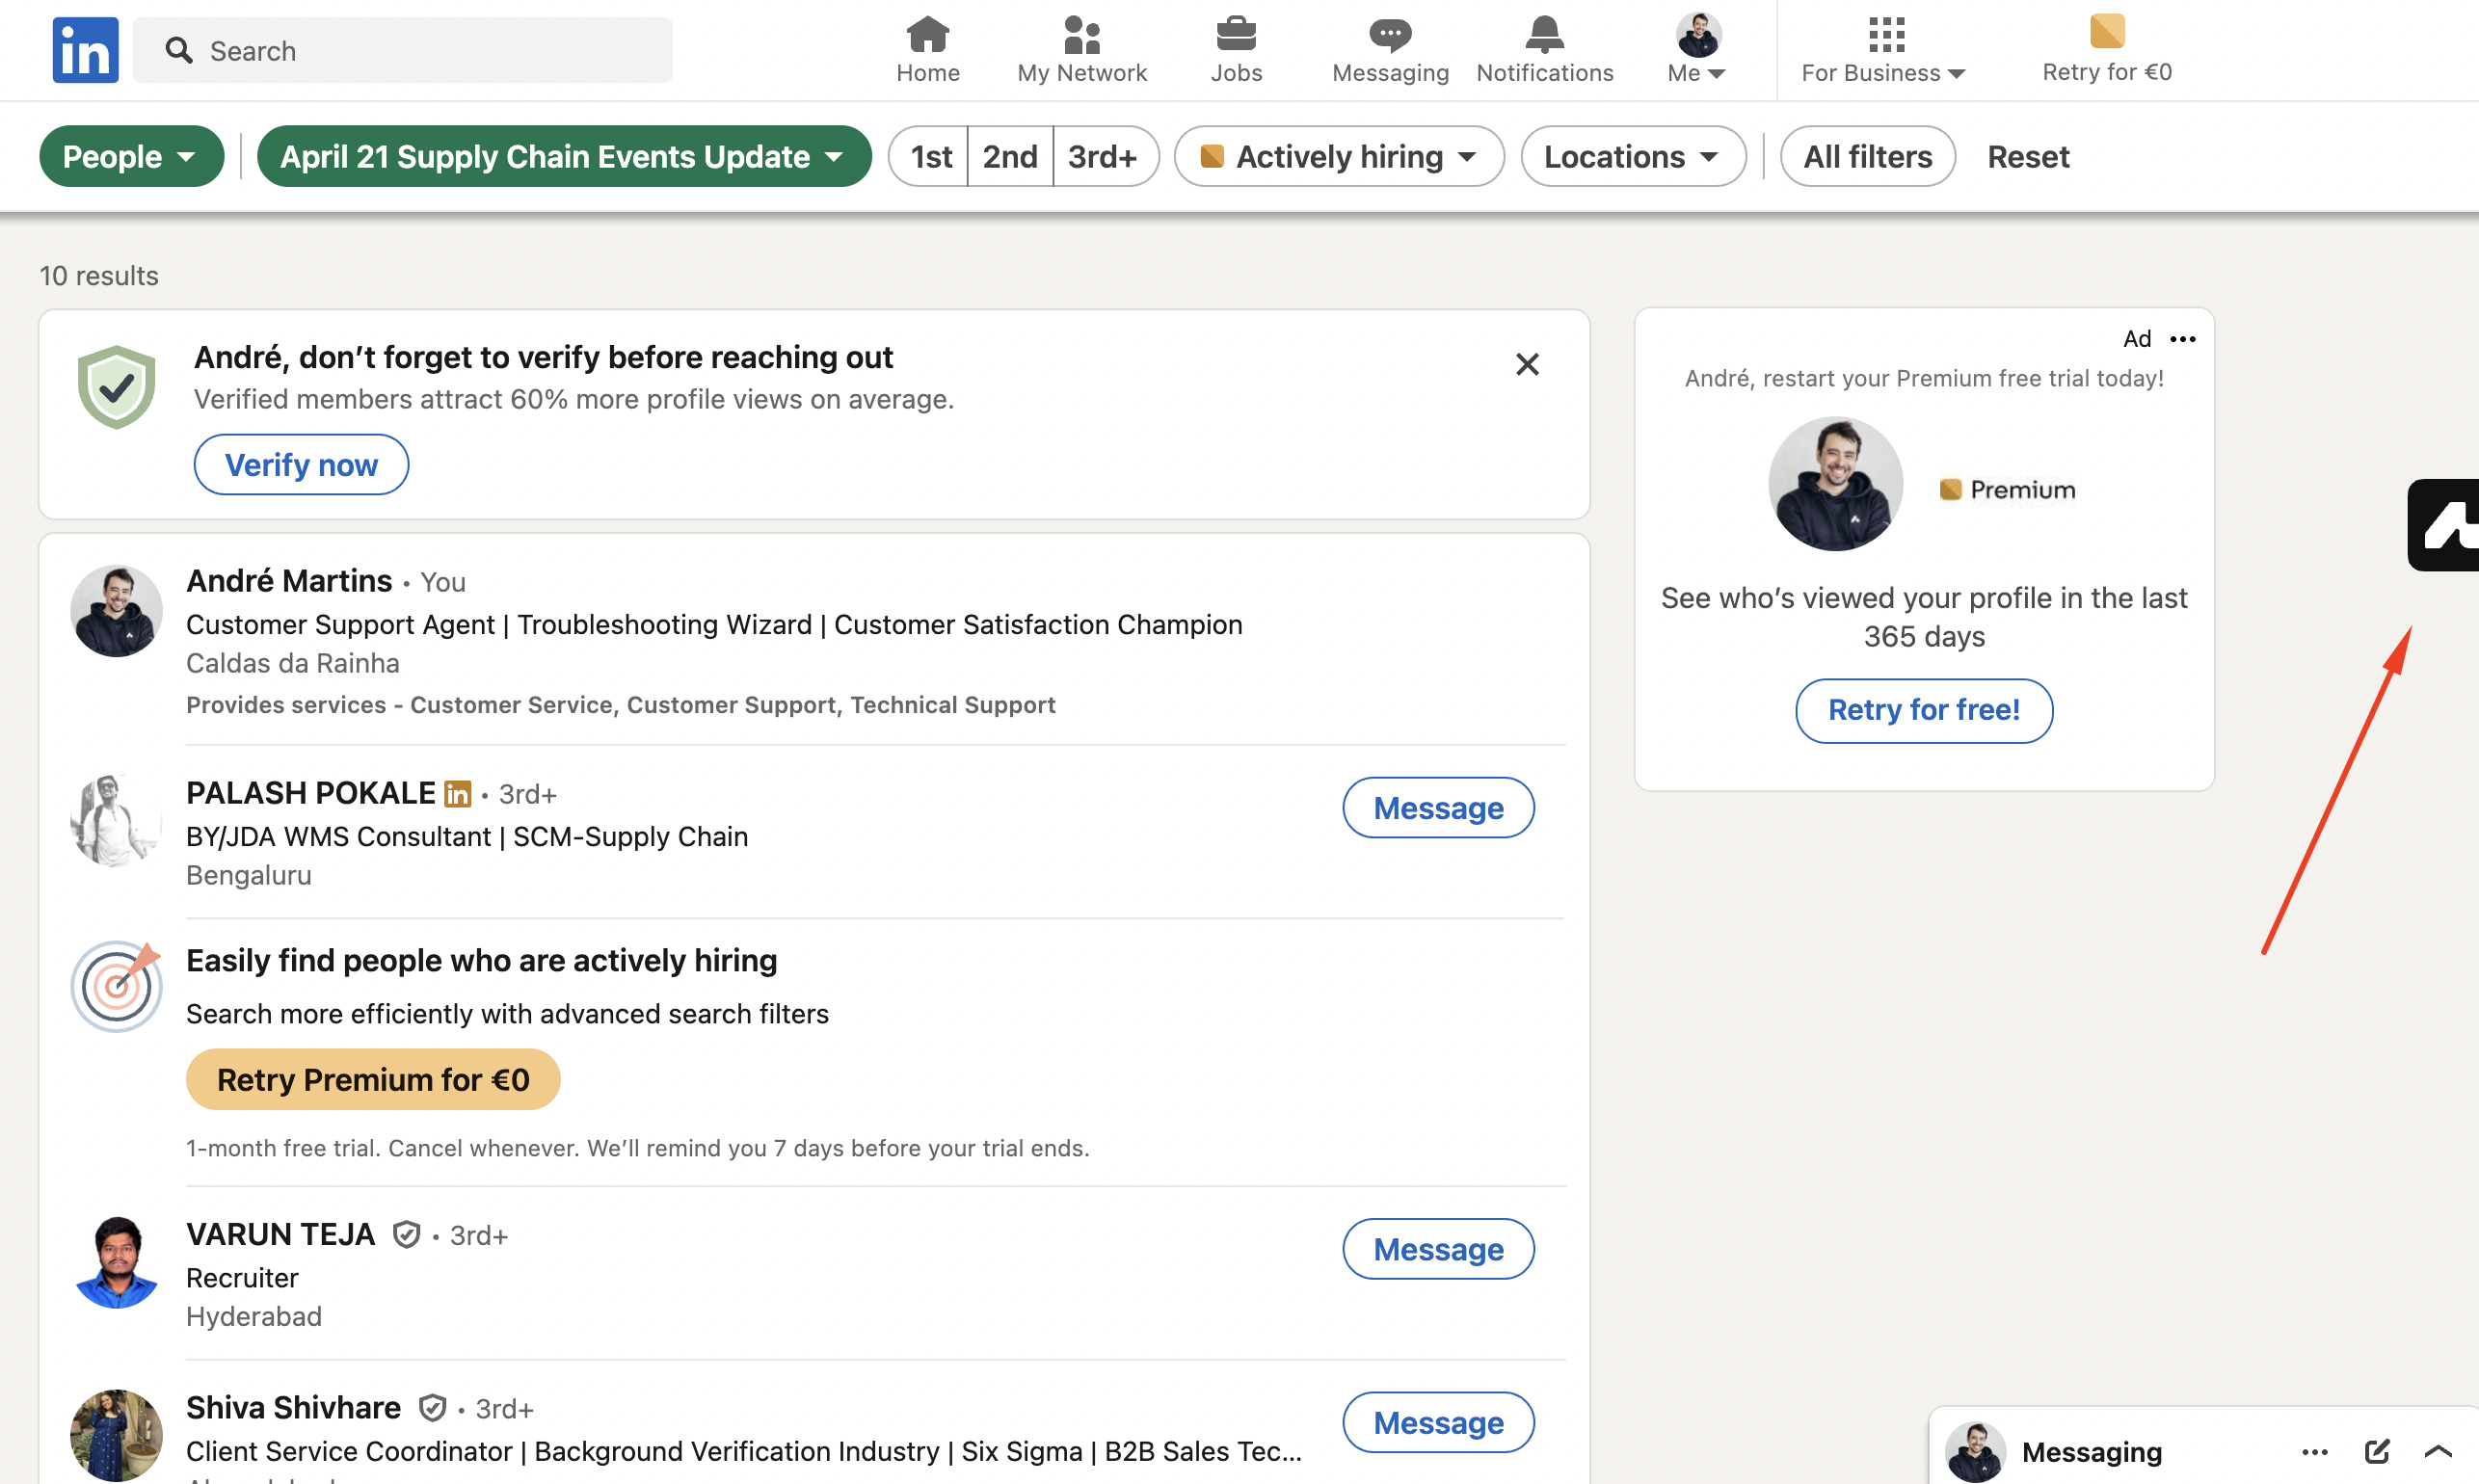Image resolution: width=2479 pixels, height=1484 pixels.
Task: Click the 'Caldas da Rainha' location text
Action: [x=293, y=664]
